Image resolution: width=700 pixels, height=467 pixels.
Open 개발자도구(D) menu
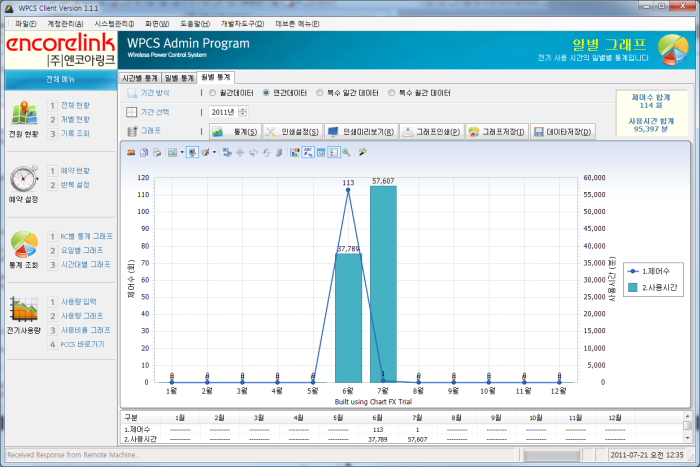pos(242,24)
